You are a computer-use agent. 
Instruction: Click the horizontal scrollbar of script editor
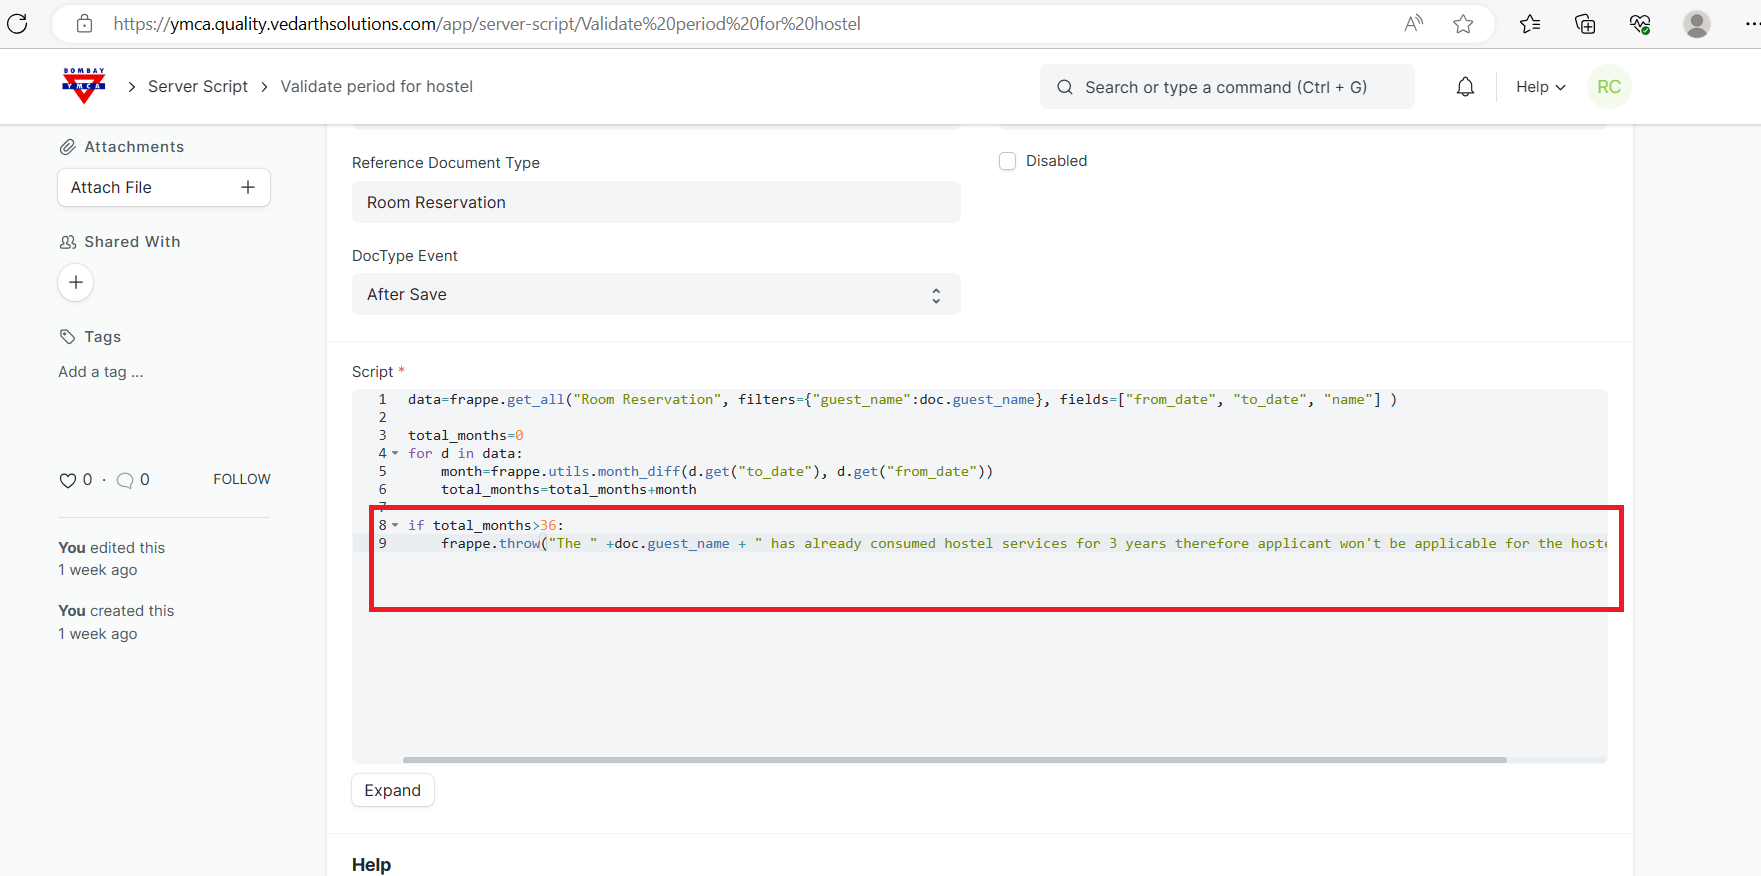954,760
